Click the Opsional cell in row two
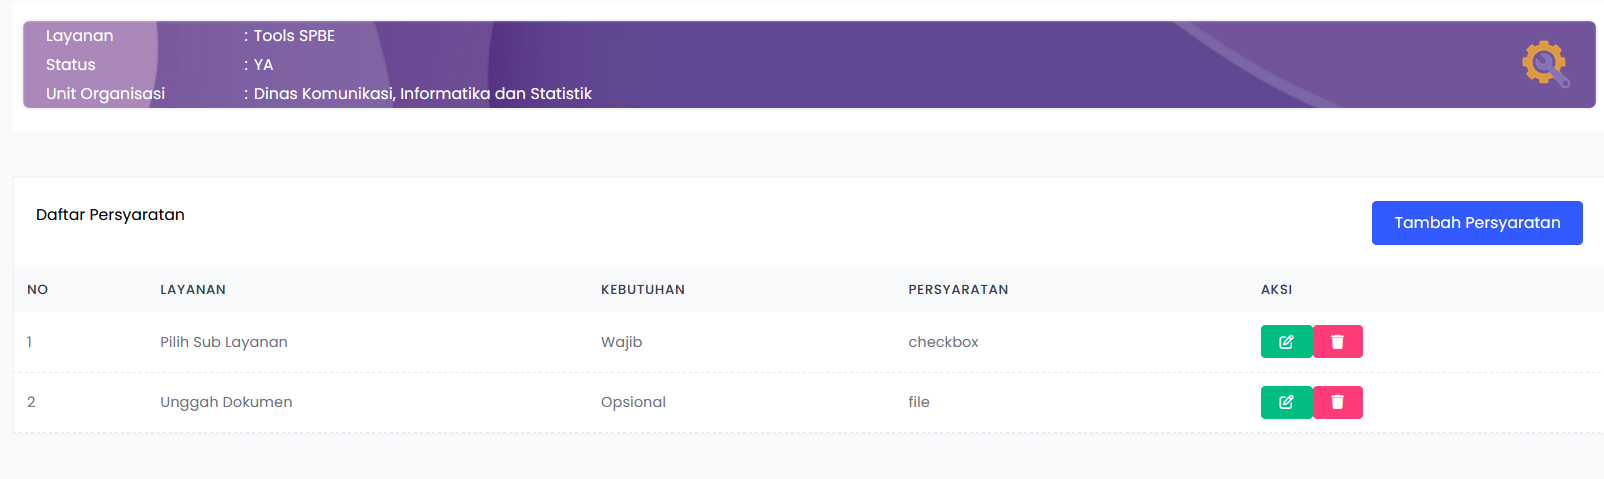Screen dimensions: 1604x479 click(x=633, y=402)
